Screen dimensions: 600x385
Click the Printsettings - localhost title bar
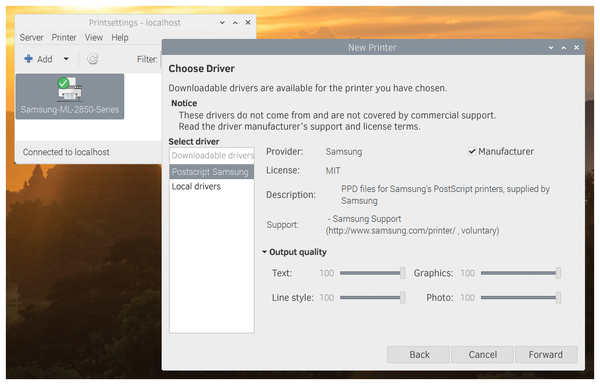(x=134, y=23)
